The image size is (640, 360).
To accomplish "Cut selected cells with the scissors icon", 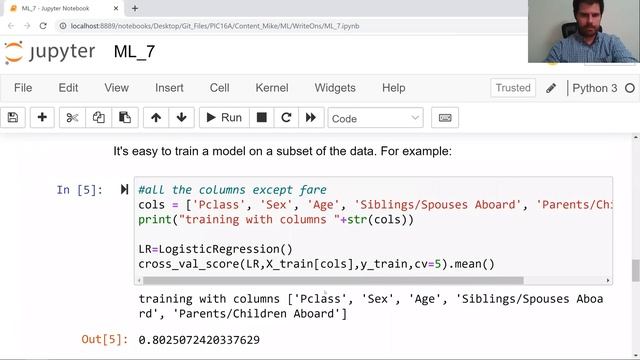I will pyautogui.click(x=72, y=118).
